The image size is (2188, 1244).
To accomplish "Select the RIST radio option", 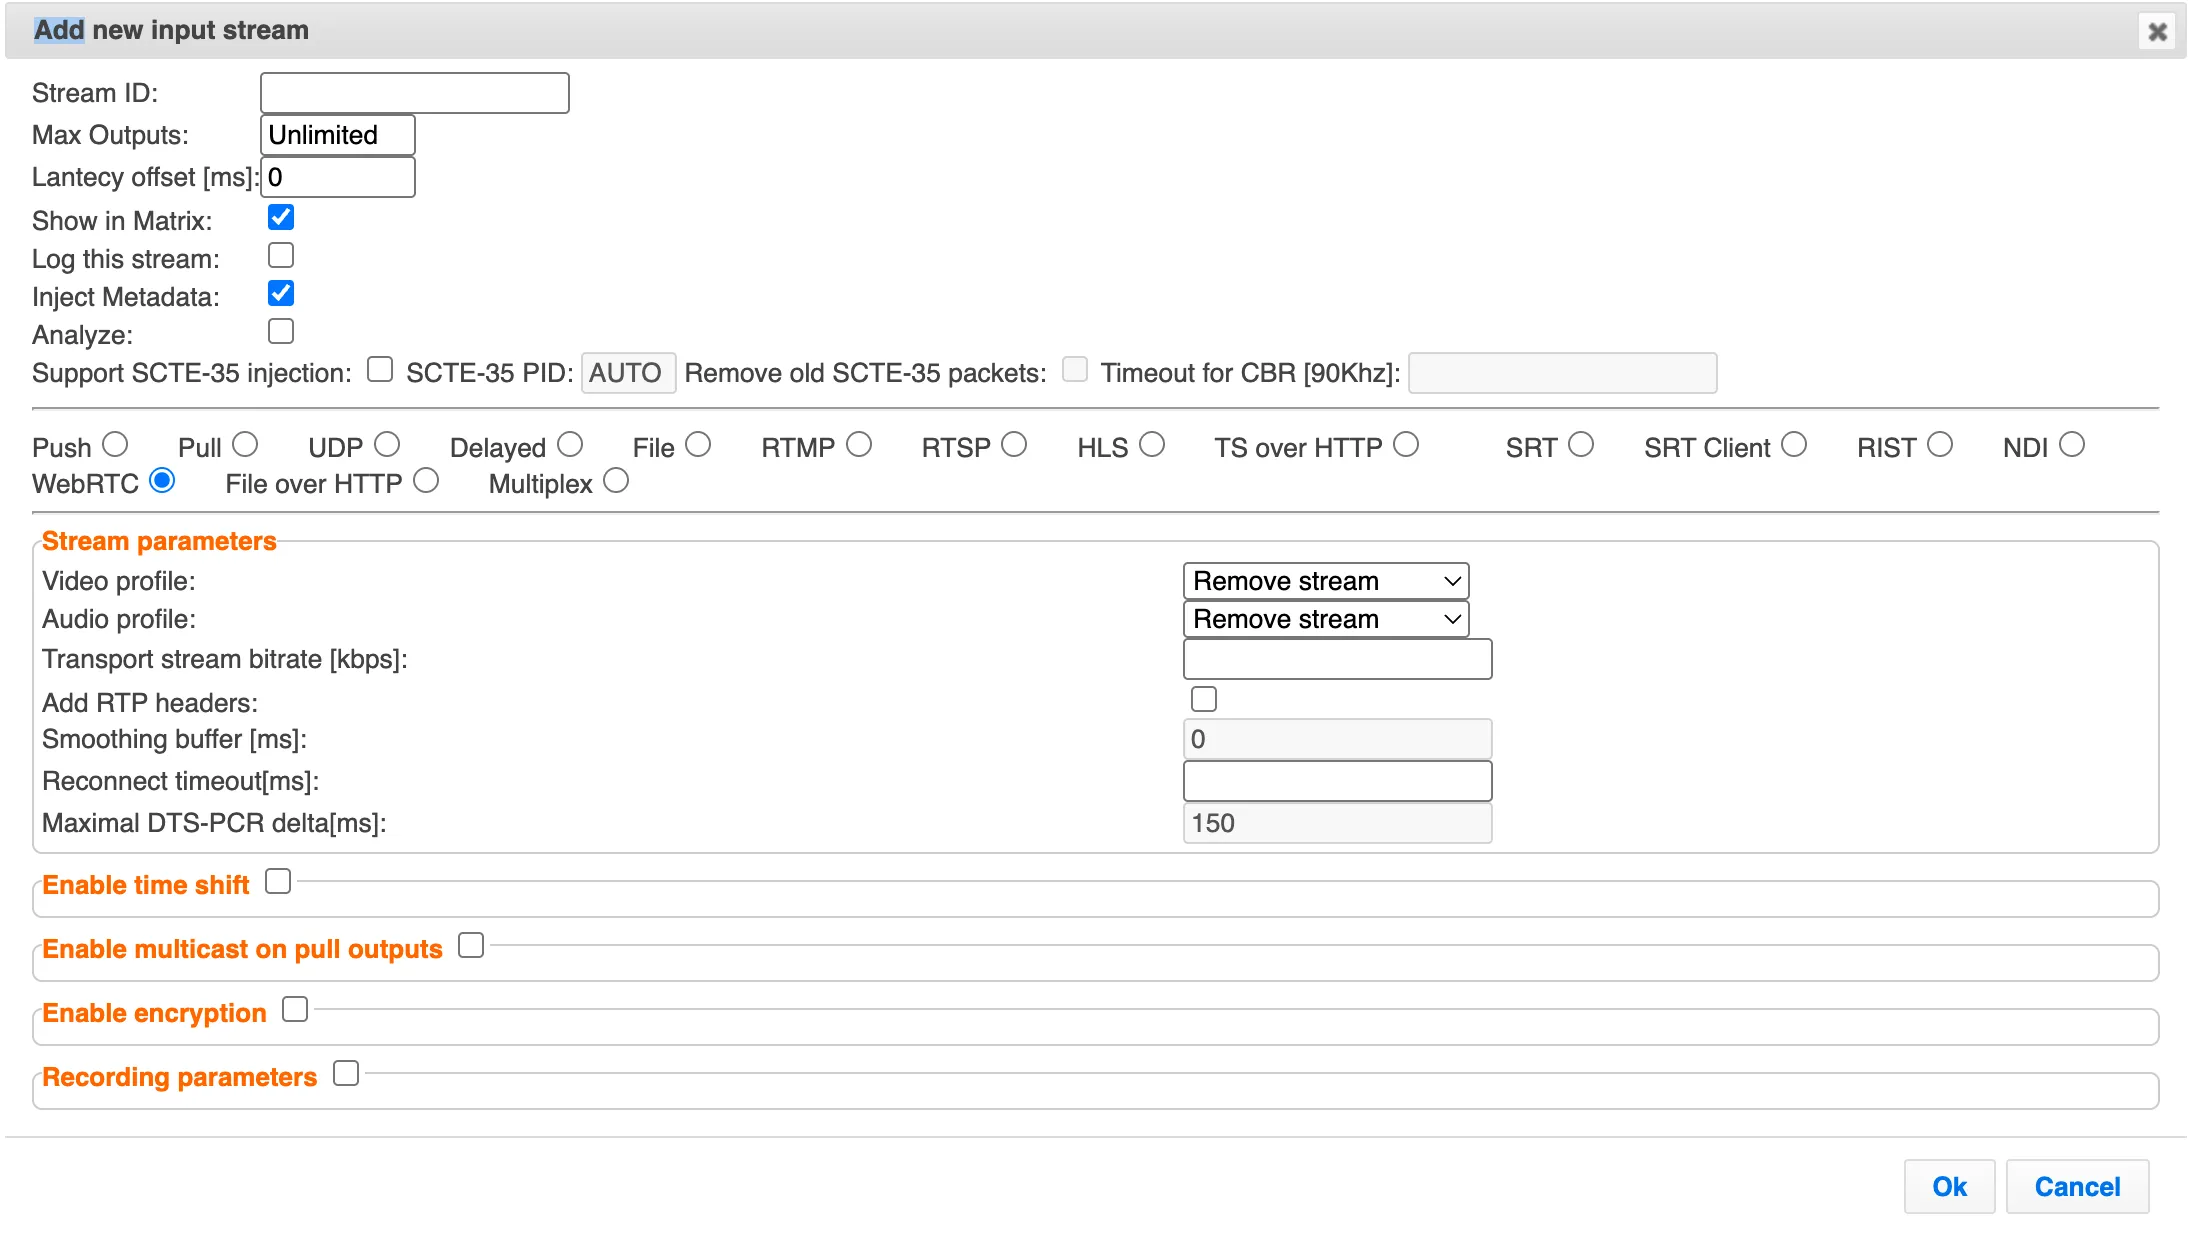I will pyautogui.click(x=1940, y=444).
